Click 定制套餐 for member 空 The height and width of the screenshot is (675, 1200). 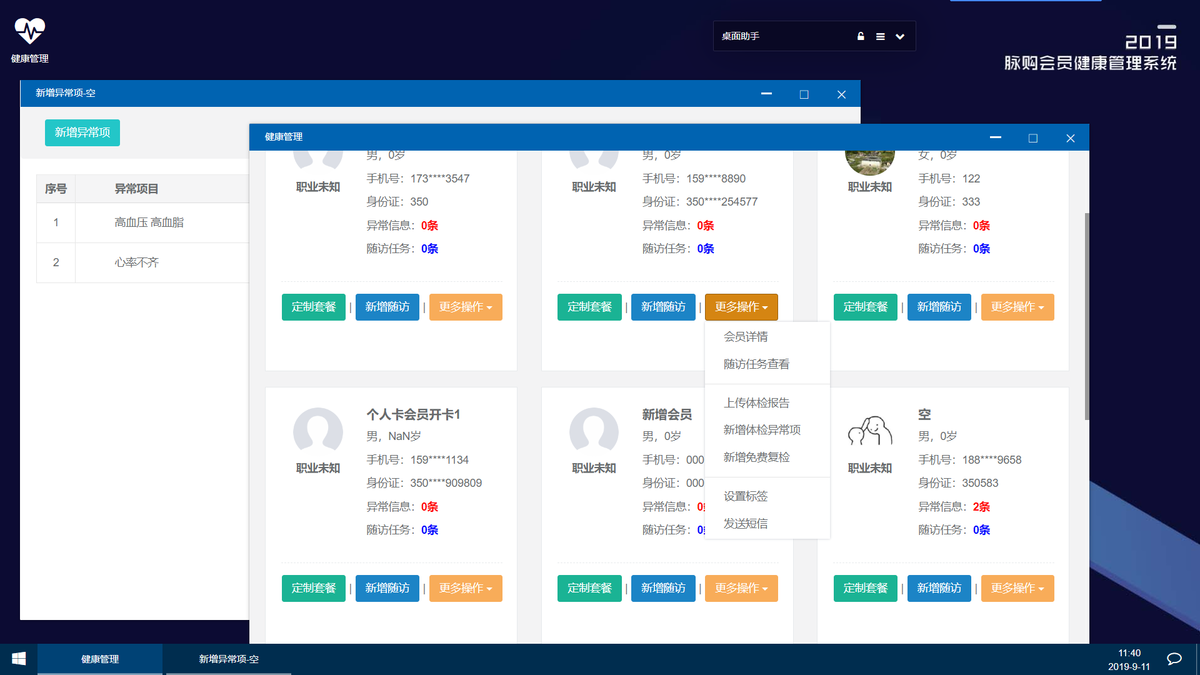point(866,588)
